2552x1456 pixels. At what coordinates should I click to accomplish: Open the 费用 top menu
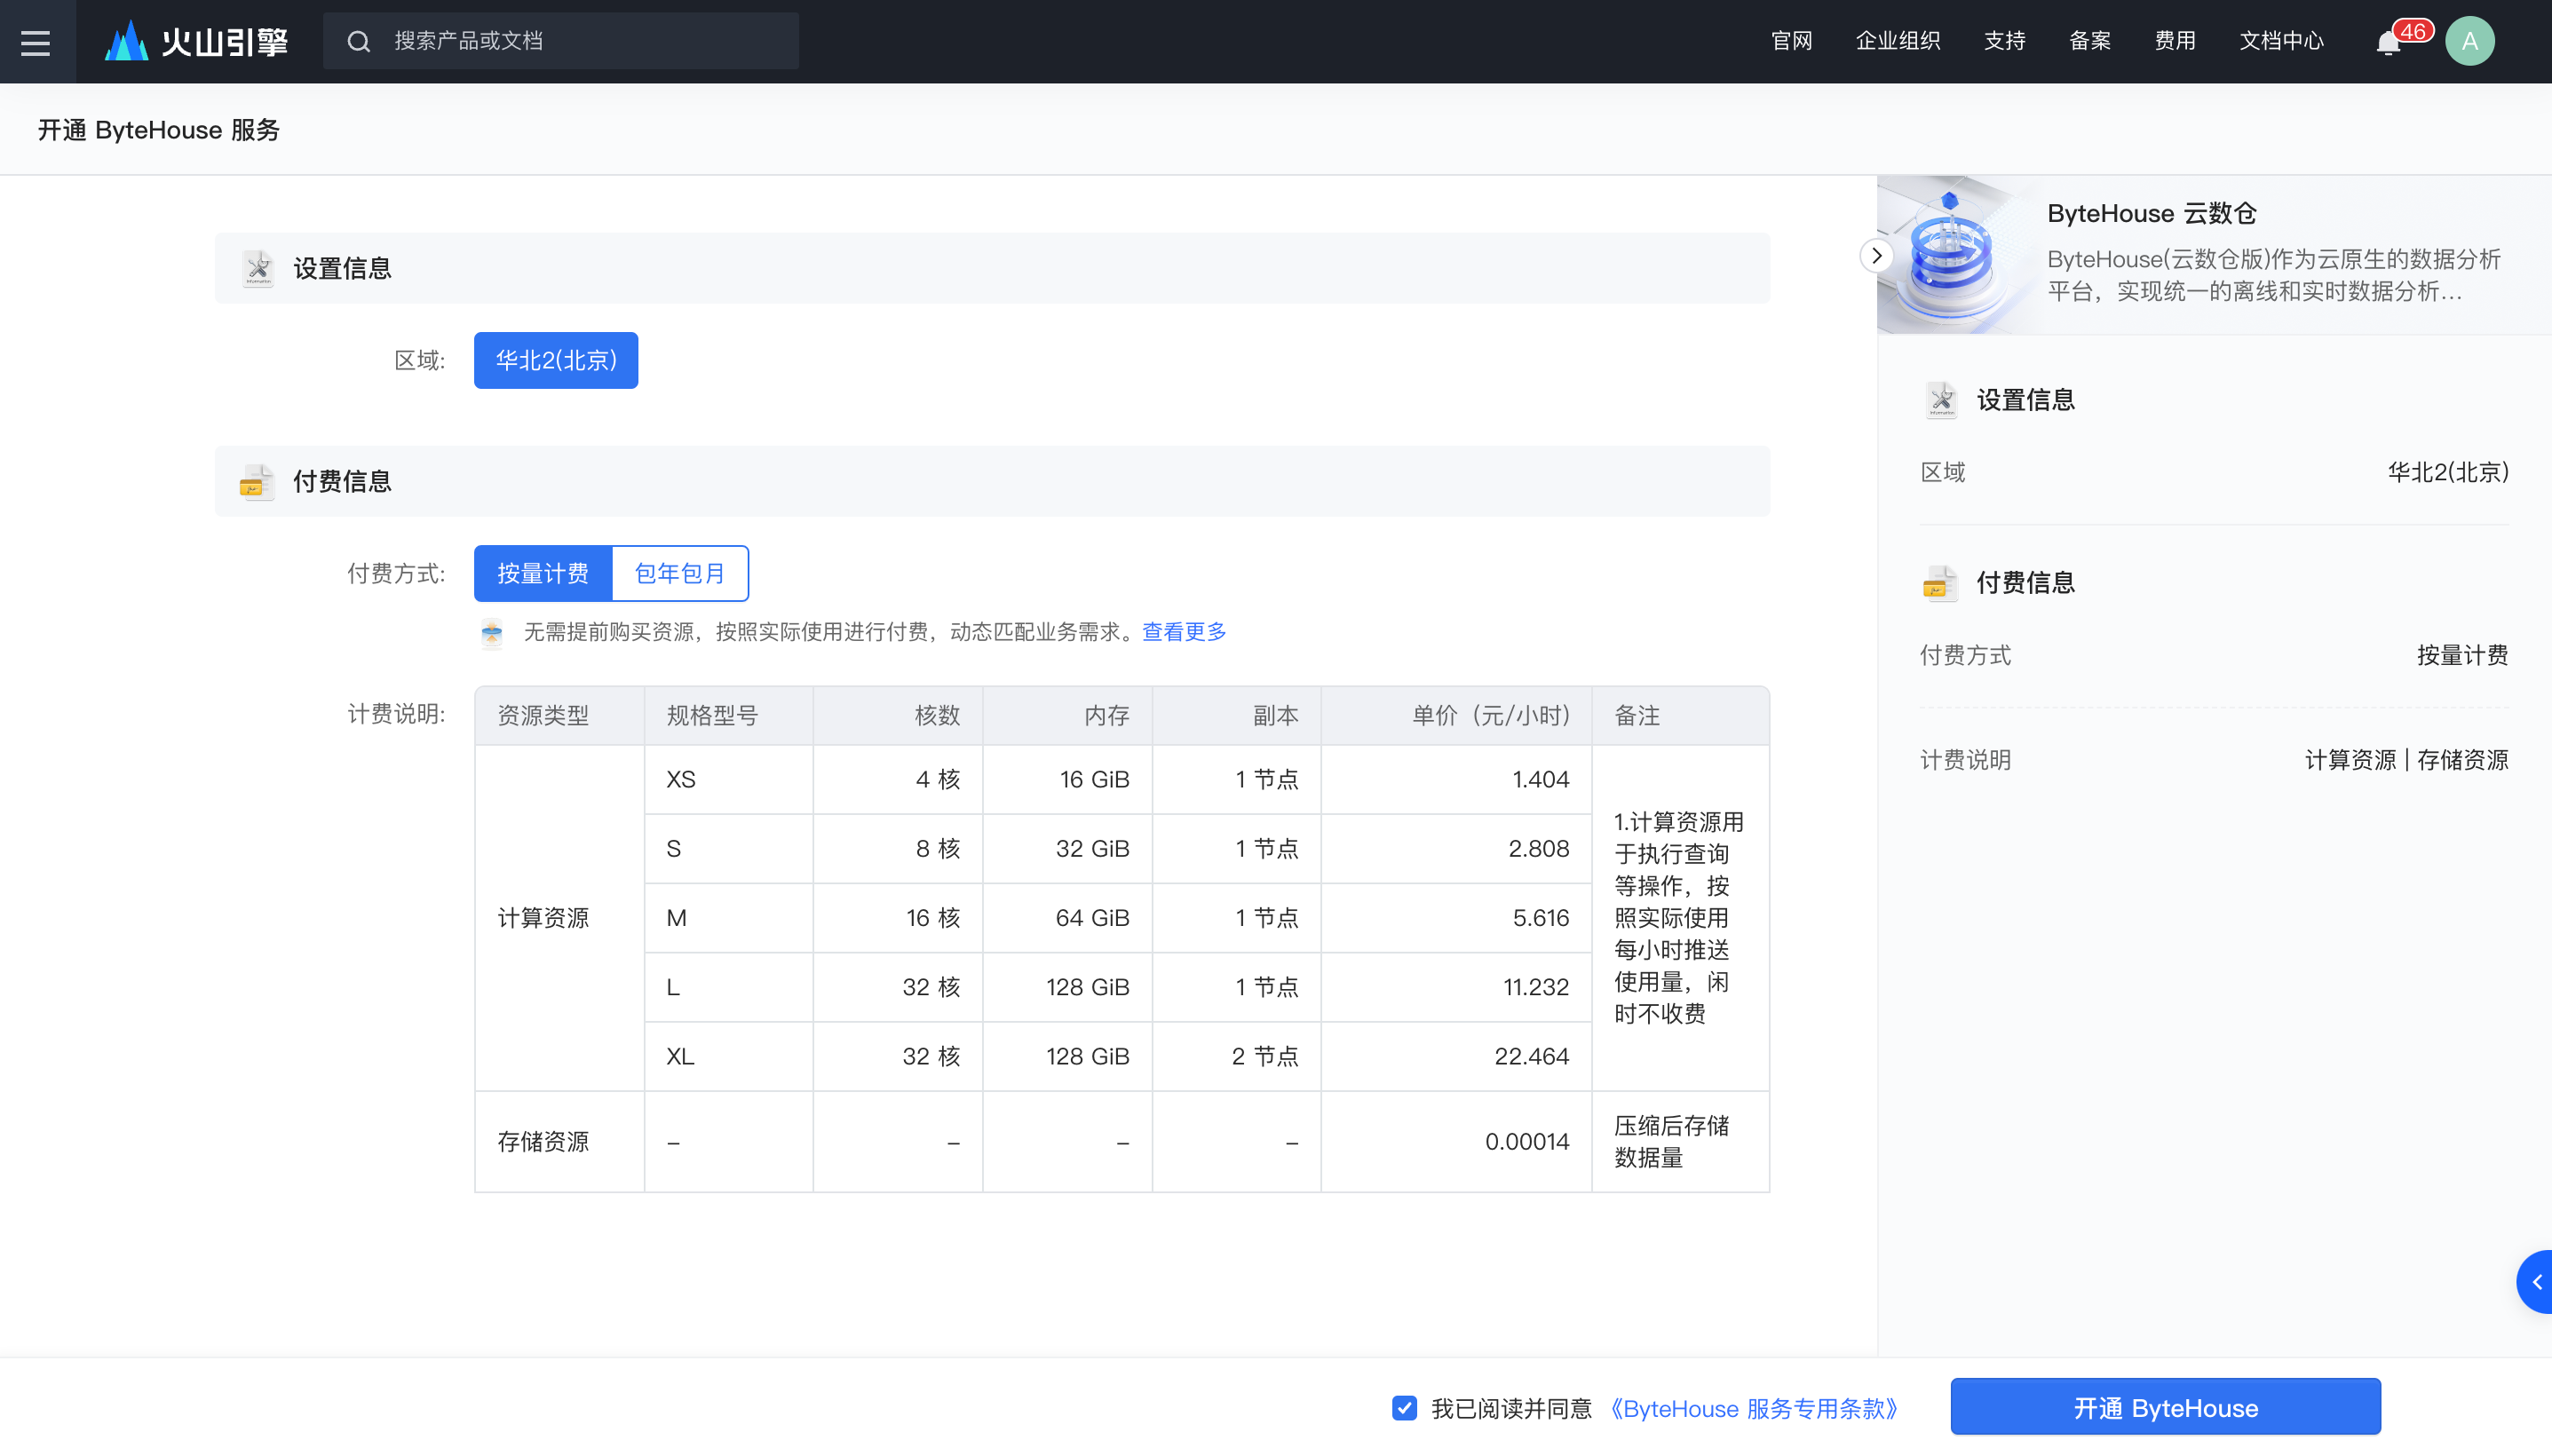(x=2175, y=42)
